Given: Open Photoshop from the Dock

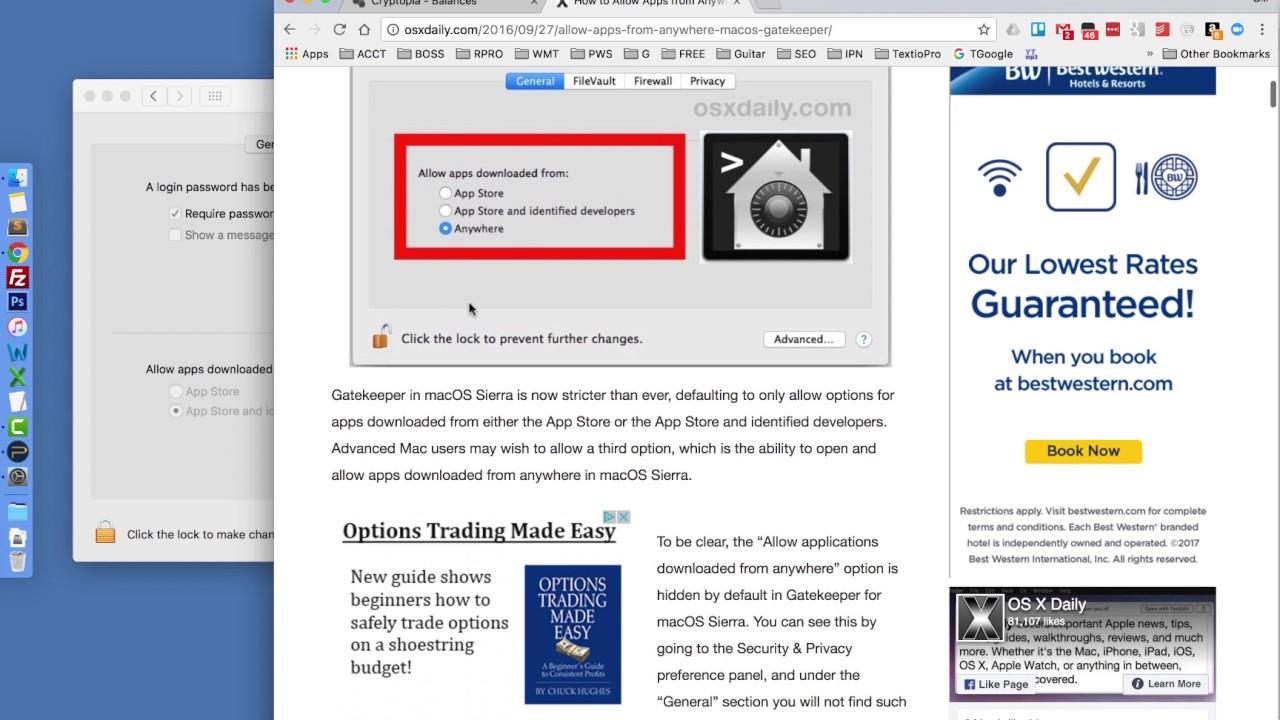Looking at the screenshot, I should click(17, 302).
